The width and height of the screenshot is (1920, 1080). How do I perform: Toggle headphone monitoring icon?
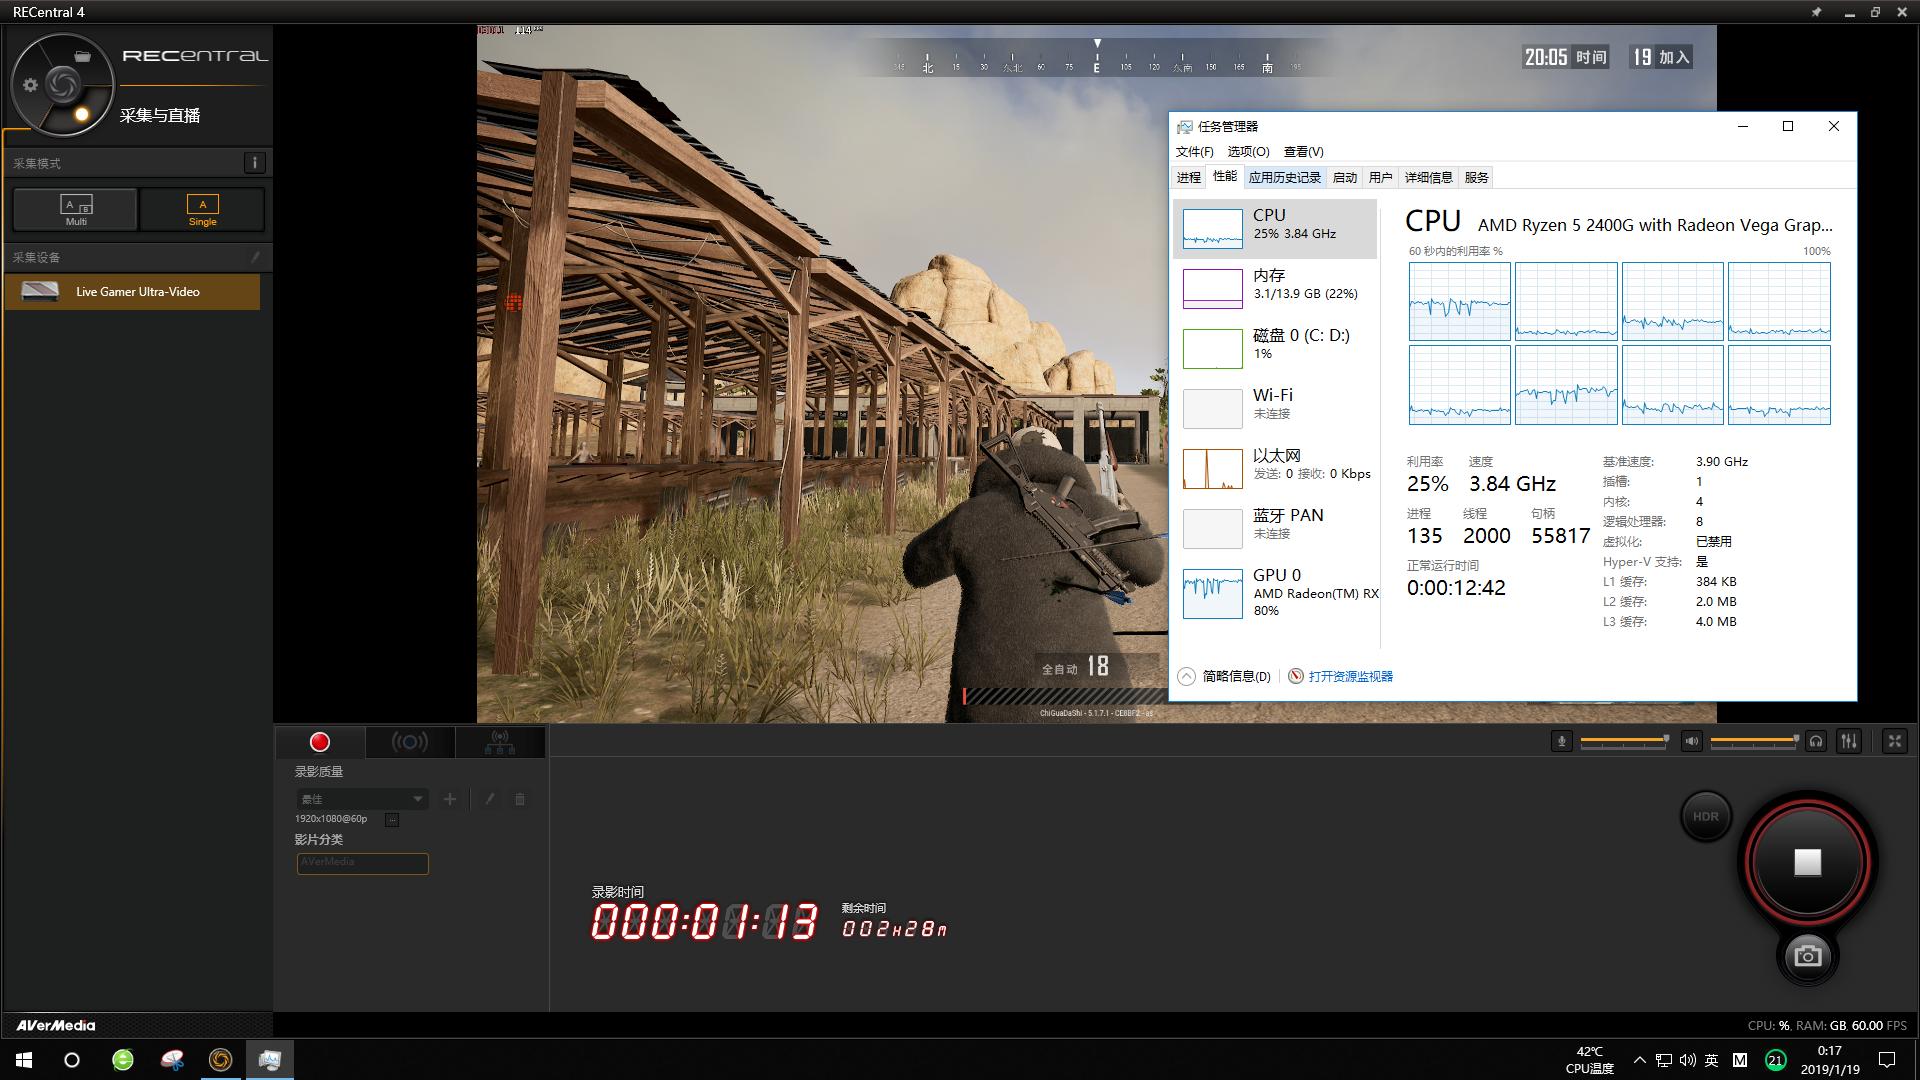1816,741
